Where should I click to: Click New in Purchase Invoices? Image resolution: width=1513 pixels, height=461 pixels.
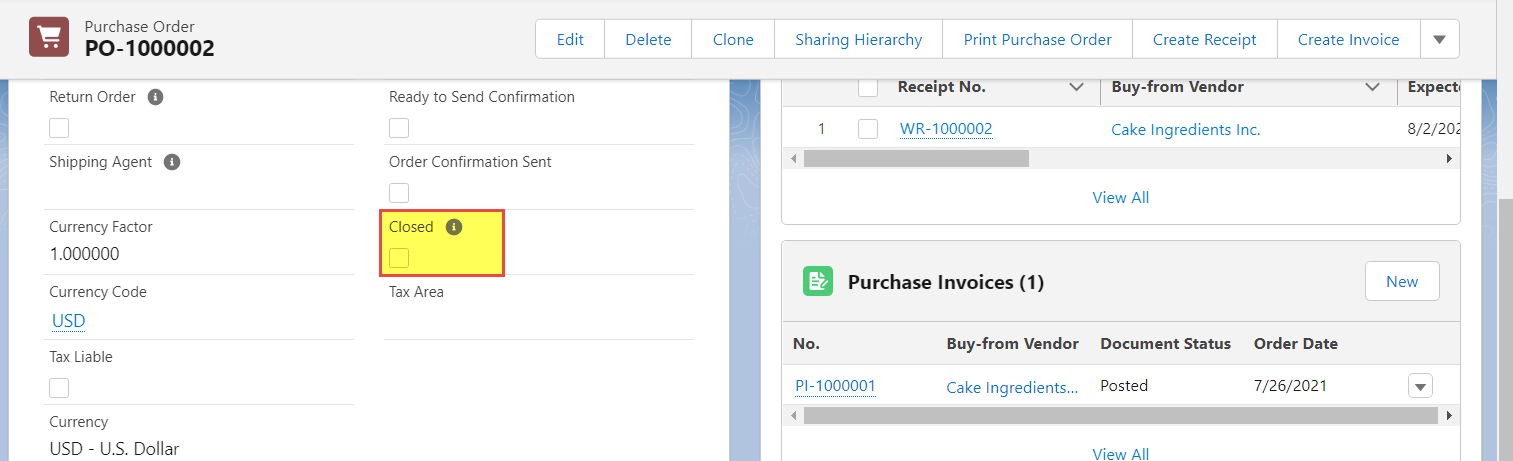pos(1402,281)
